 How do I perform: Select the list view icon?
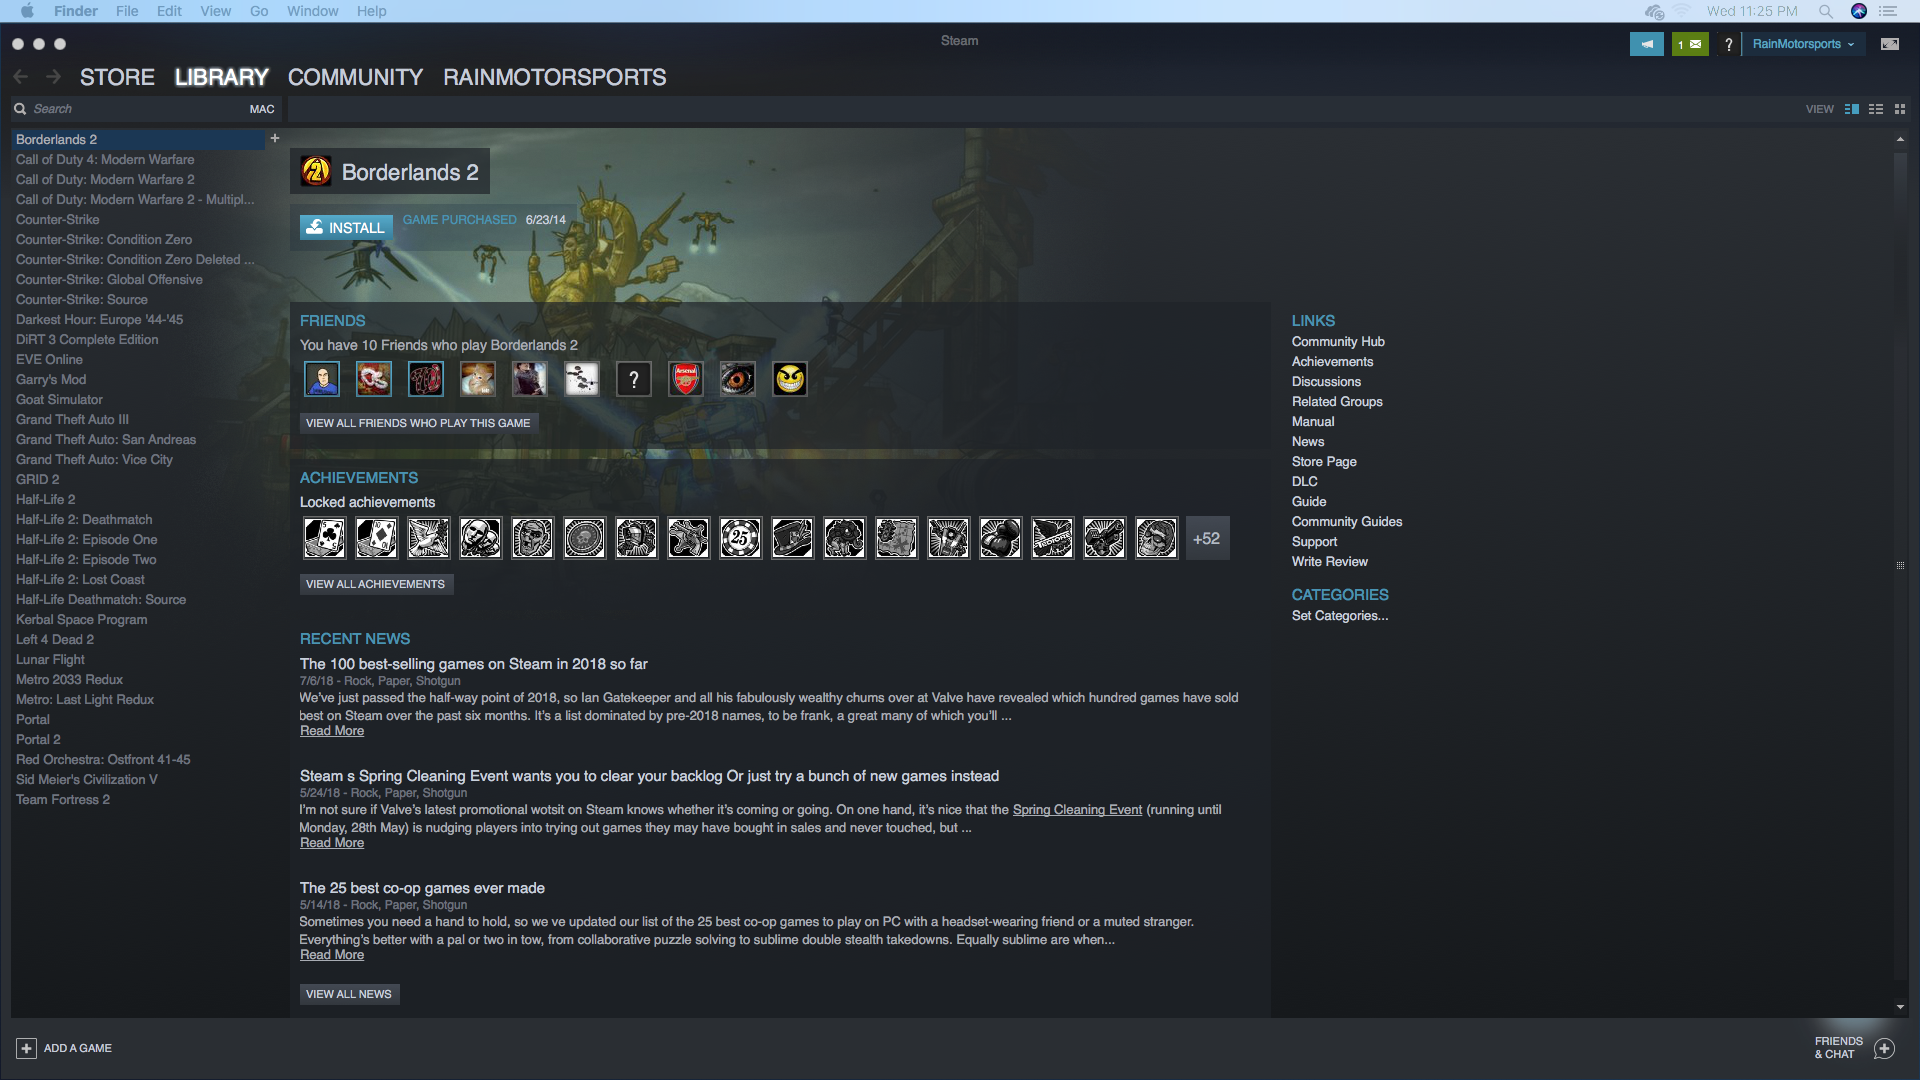(1876, 109)
